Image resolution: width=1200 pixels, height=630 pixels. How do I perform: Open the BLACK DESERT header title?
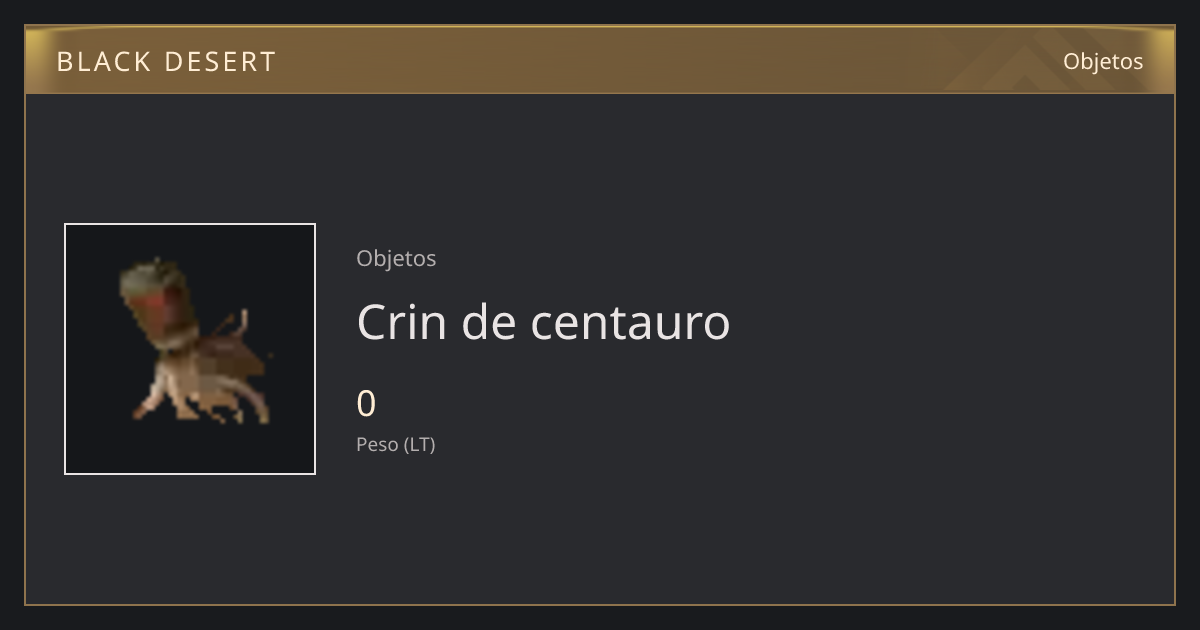[x=166, y=62]
